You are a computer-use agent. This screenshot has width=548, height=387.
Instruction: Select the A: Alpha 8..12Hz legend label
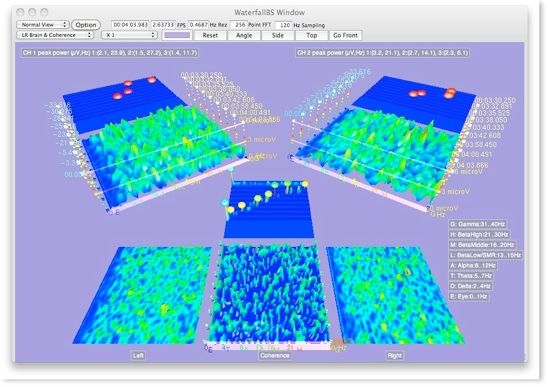(x=473, y=265)
